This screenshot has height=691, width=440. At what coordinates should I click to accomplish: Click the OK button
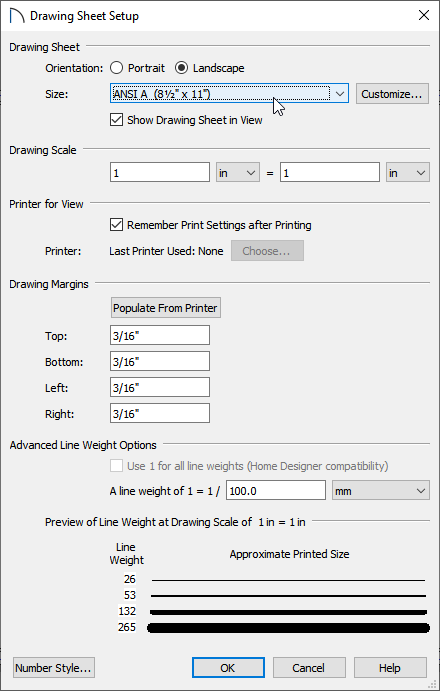pyautogui.click(x=228, y=668)
